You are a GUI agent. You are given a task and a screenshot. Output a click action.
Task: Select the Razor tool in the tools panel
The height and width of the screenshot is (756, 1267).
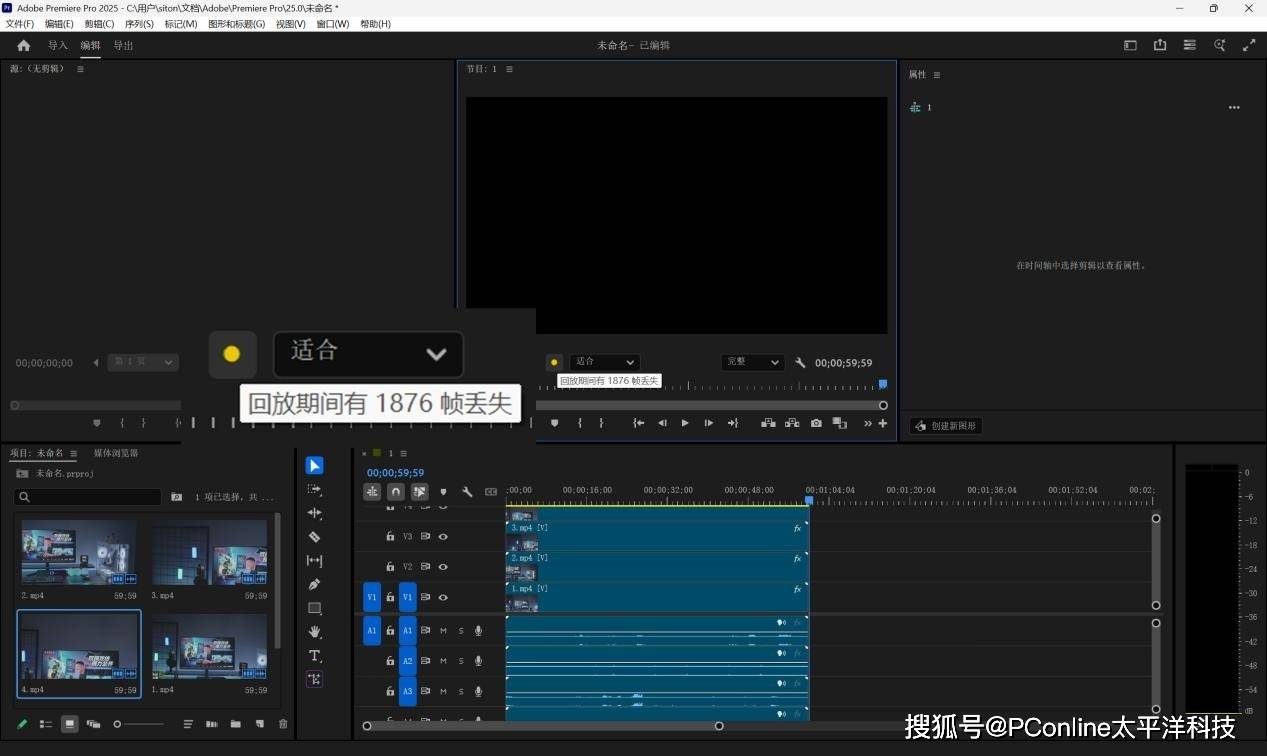314,537
